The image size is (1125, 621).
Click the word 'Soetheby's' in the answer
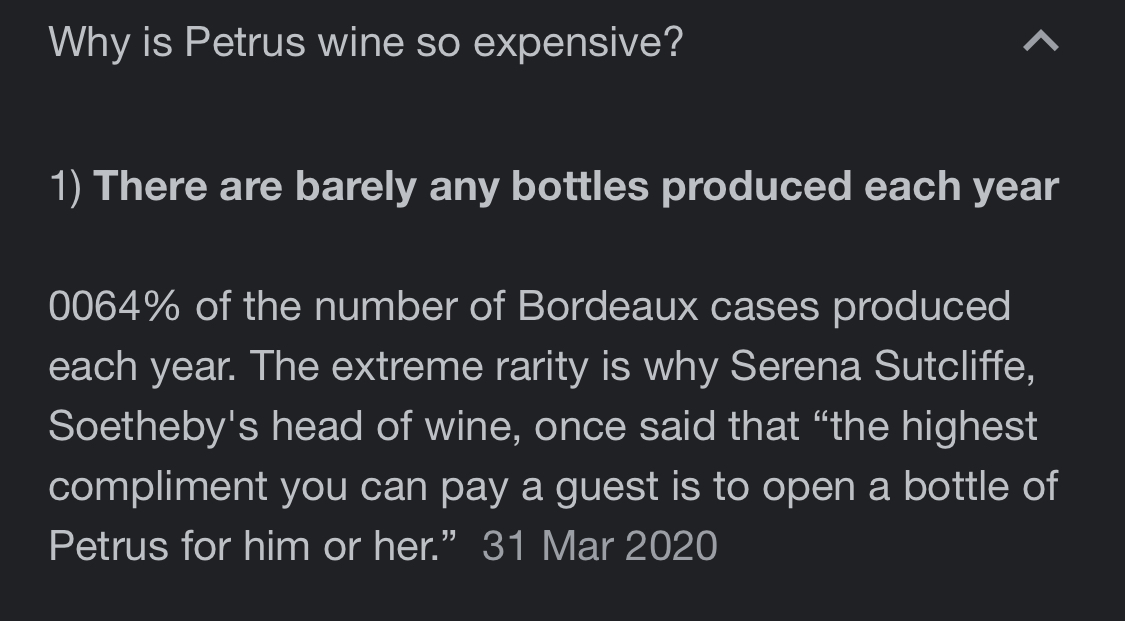[x=153, y=427]
